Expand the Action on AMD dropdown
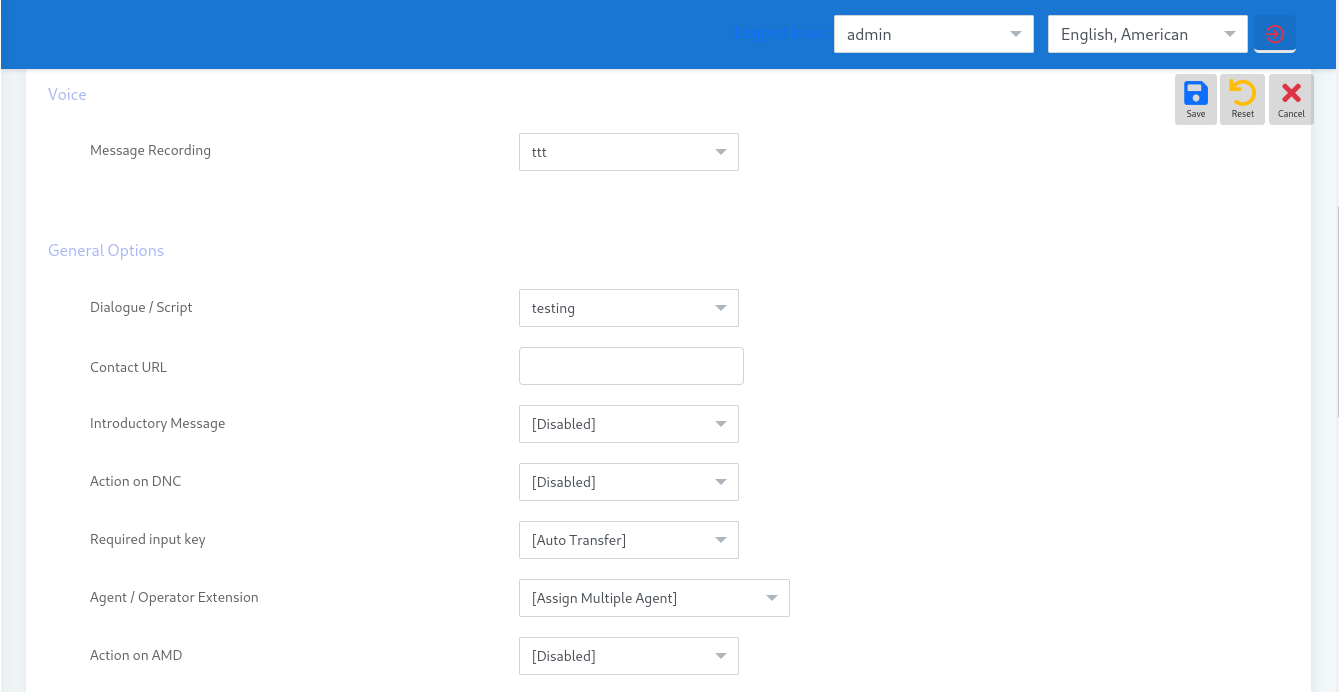The height and width of the screenshot is (692, 1339). pos(628,656)
